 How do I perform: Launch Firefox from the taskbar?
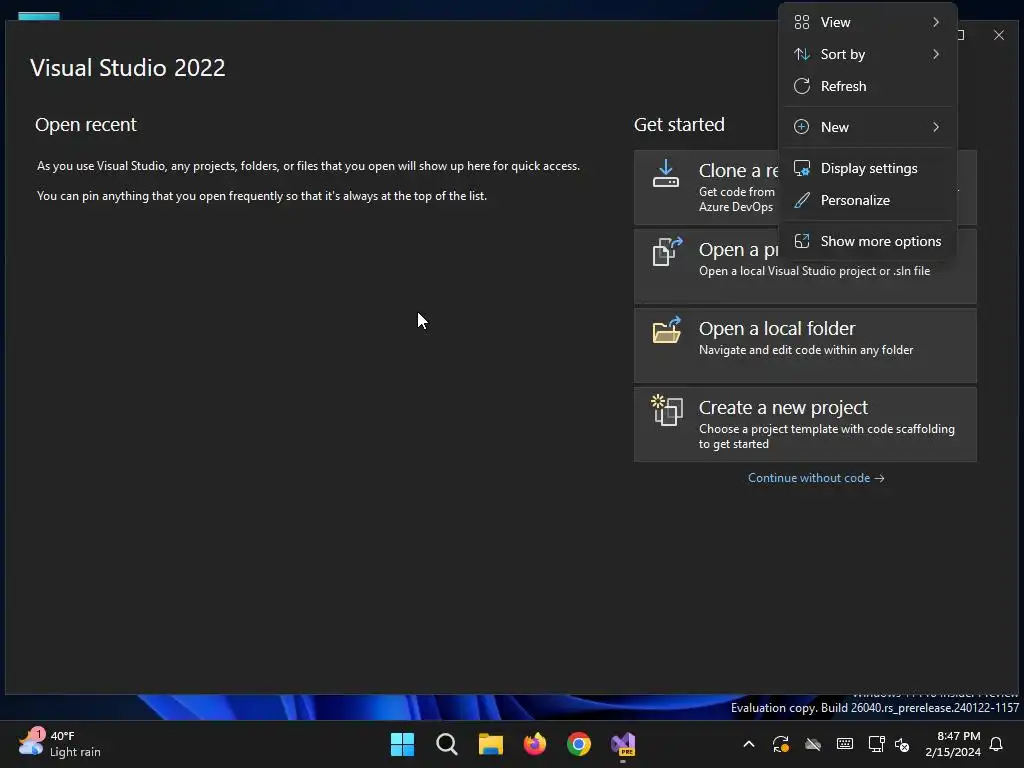[535, 744]
